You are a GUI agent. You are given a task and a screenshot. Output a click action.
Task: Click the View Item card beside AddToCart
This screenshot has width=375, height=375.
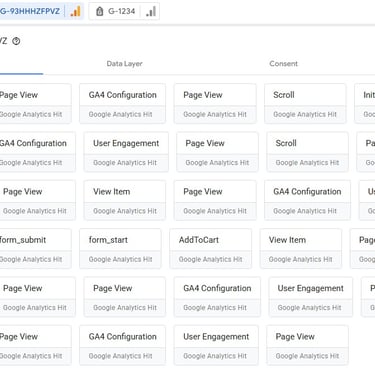point(301,249)
